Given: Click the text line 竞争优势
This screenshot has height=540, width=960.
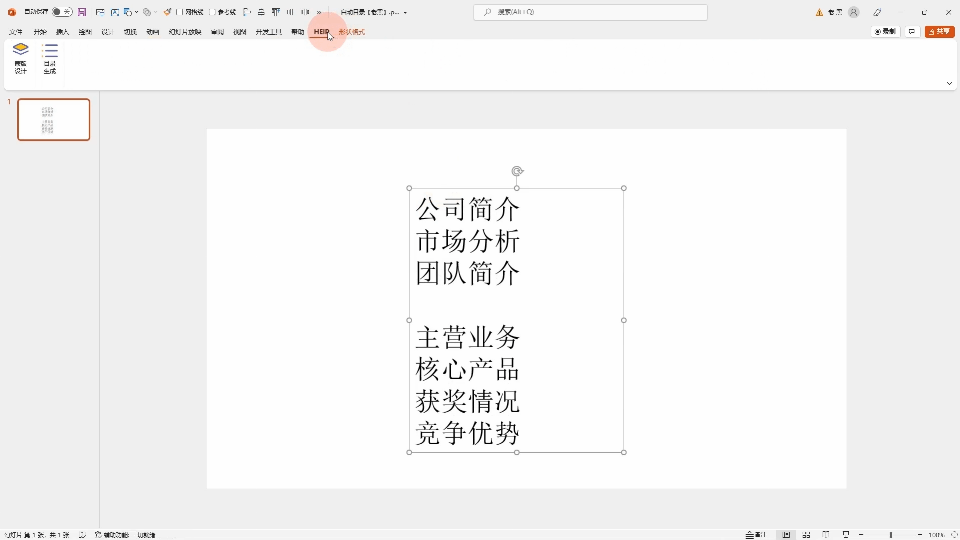Looking at the screenshot, I should point(468,433).
